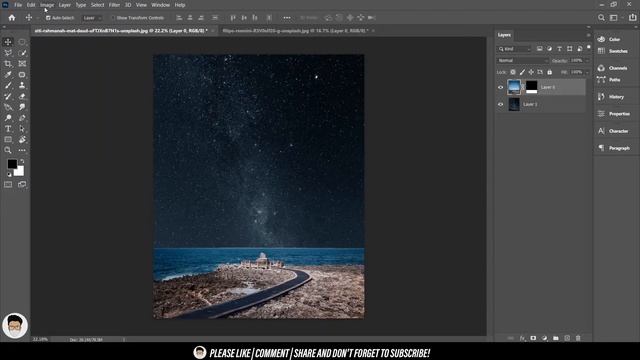The width and height of the screenshot is (640, 360).
Task: Toggle the Auto-Select checkbox
Action: (48, 18)
